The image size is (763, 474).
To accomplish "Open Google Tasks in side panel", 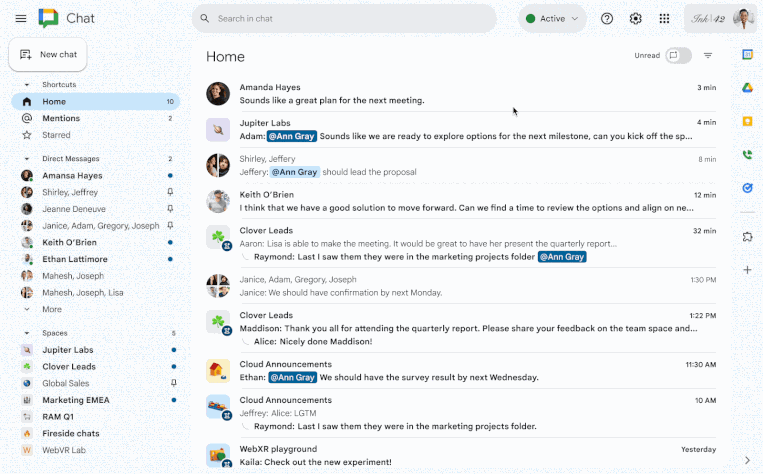I will [x=747, y=188].
